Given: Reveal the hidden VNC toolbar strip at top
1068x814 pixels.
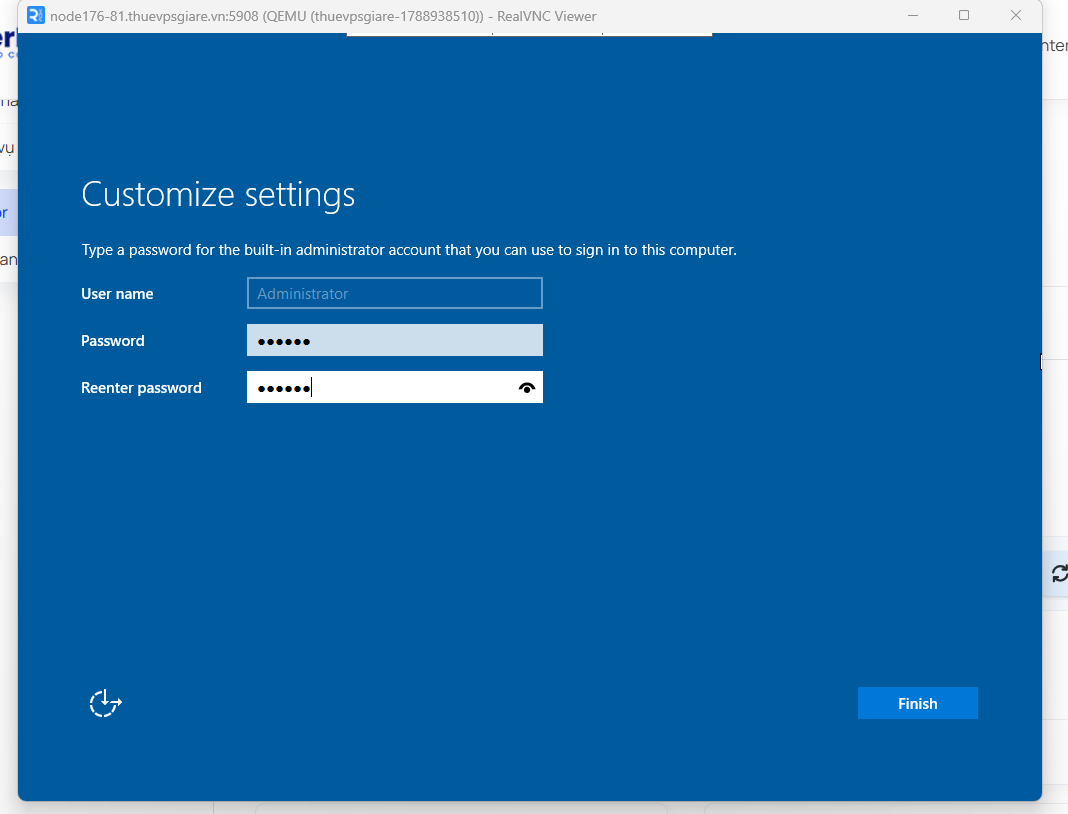Looking at the screenshot, I should pos(529,33).
